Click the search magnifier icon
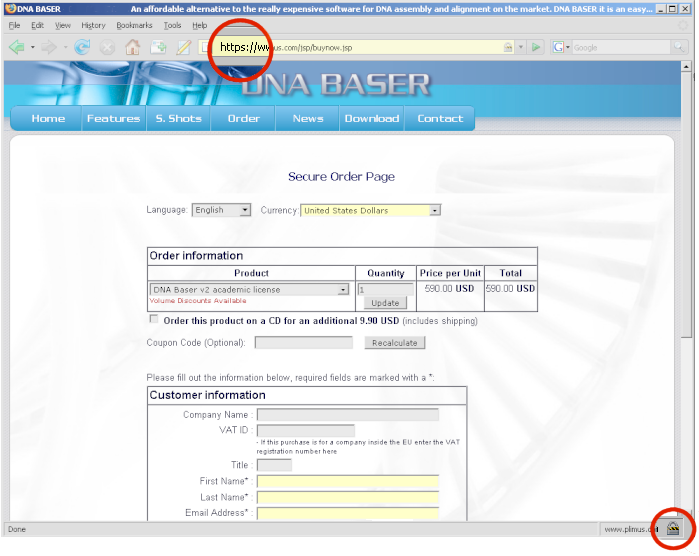699x556 pixels. coord(678,47)
